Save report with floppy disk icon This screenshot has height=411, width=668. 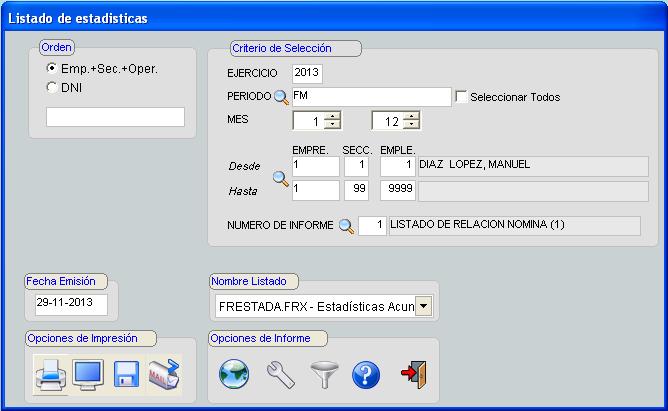coord(127,374)
